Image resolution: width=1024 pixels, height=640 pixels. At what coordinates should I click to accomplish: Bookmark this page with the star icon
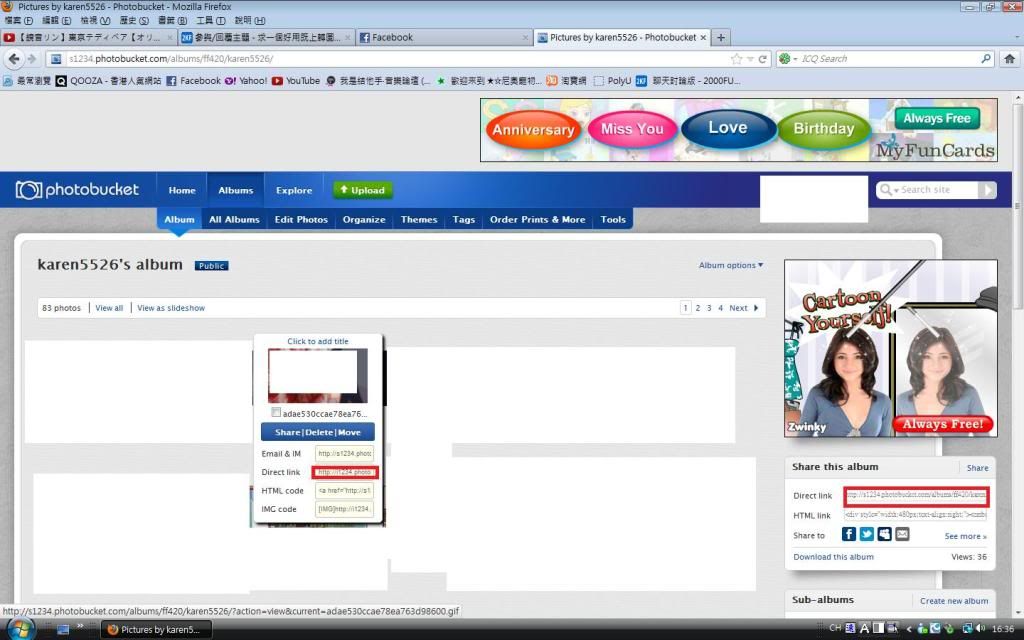[736, 59]
